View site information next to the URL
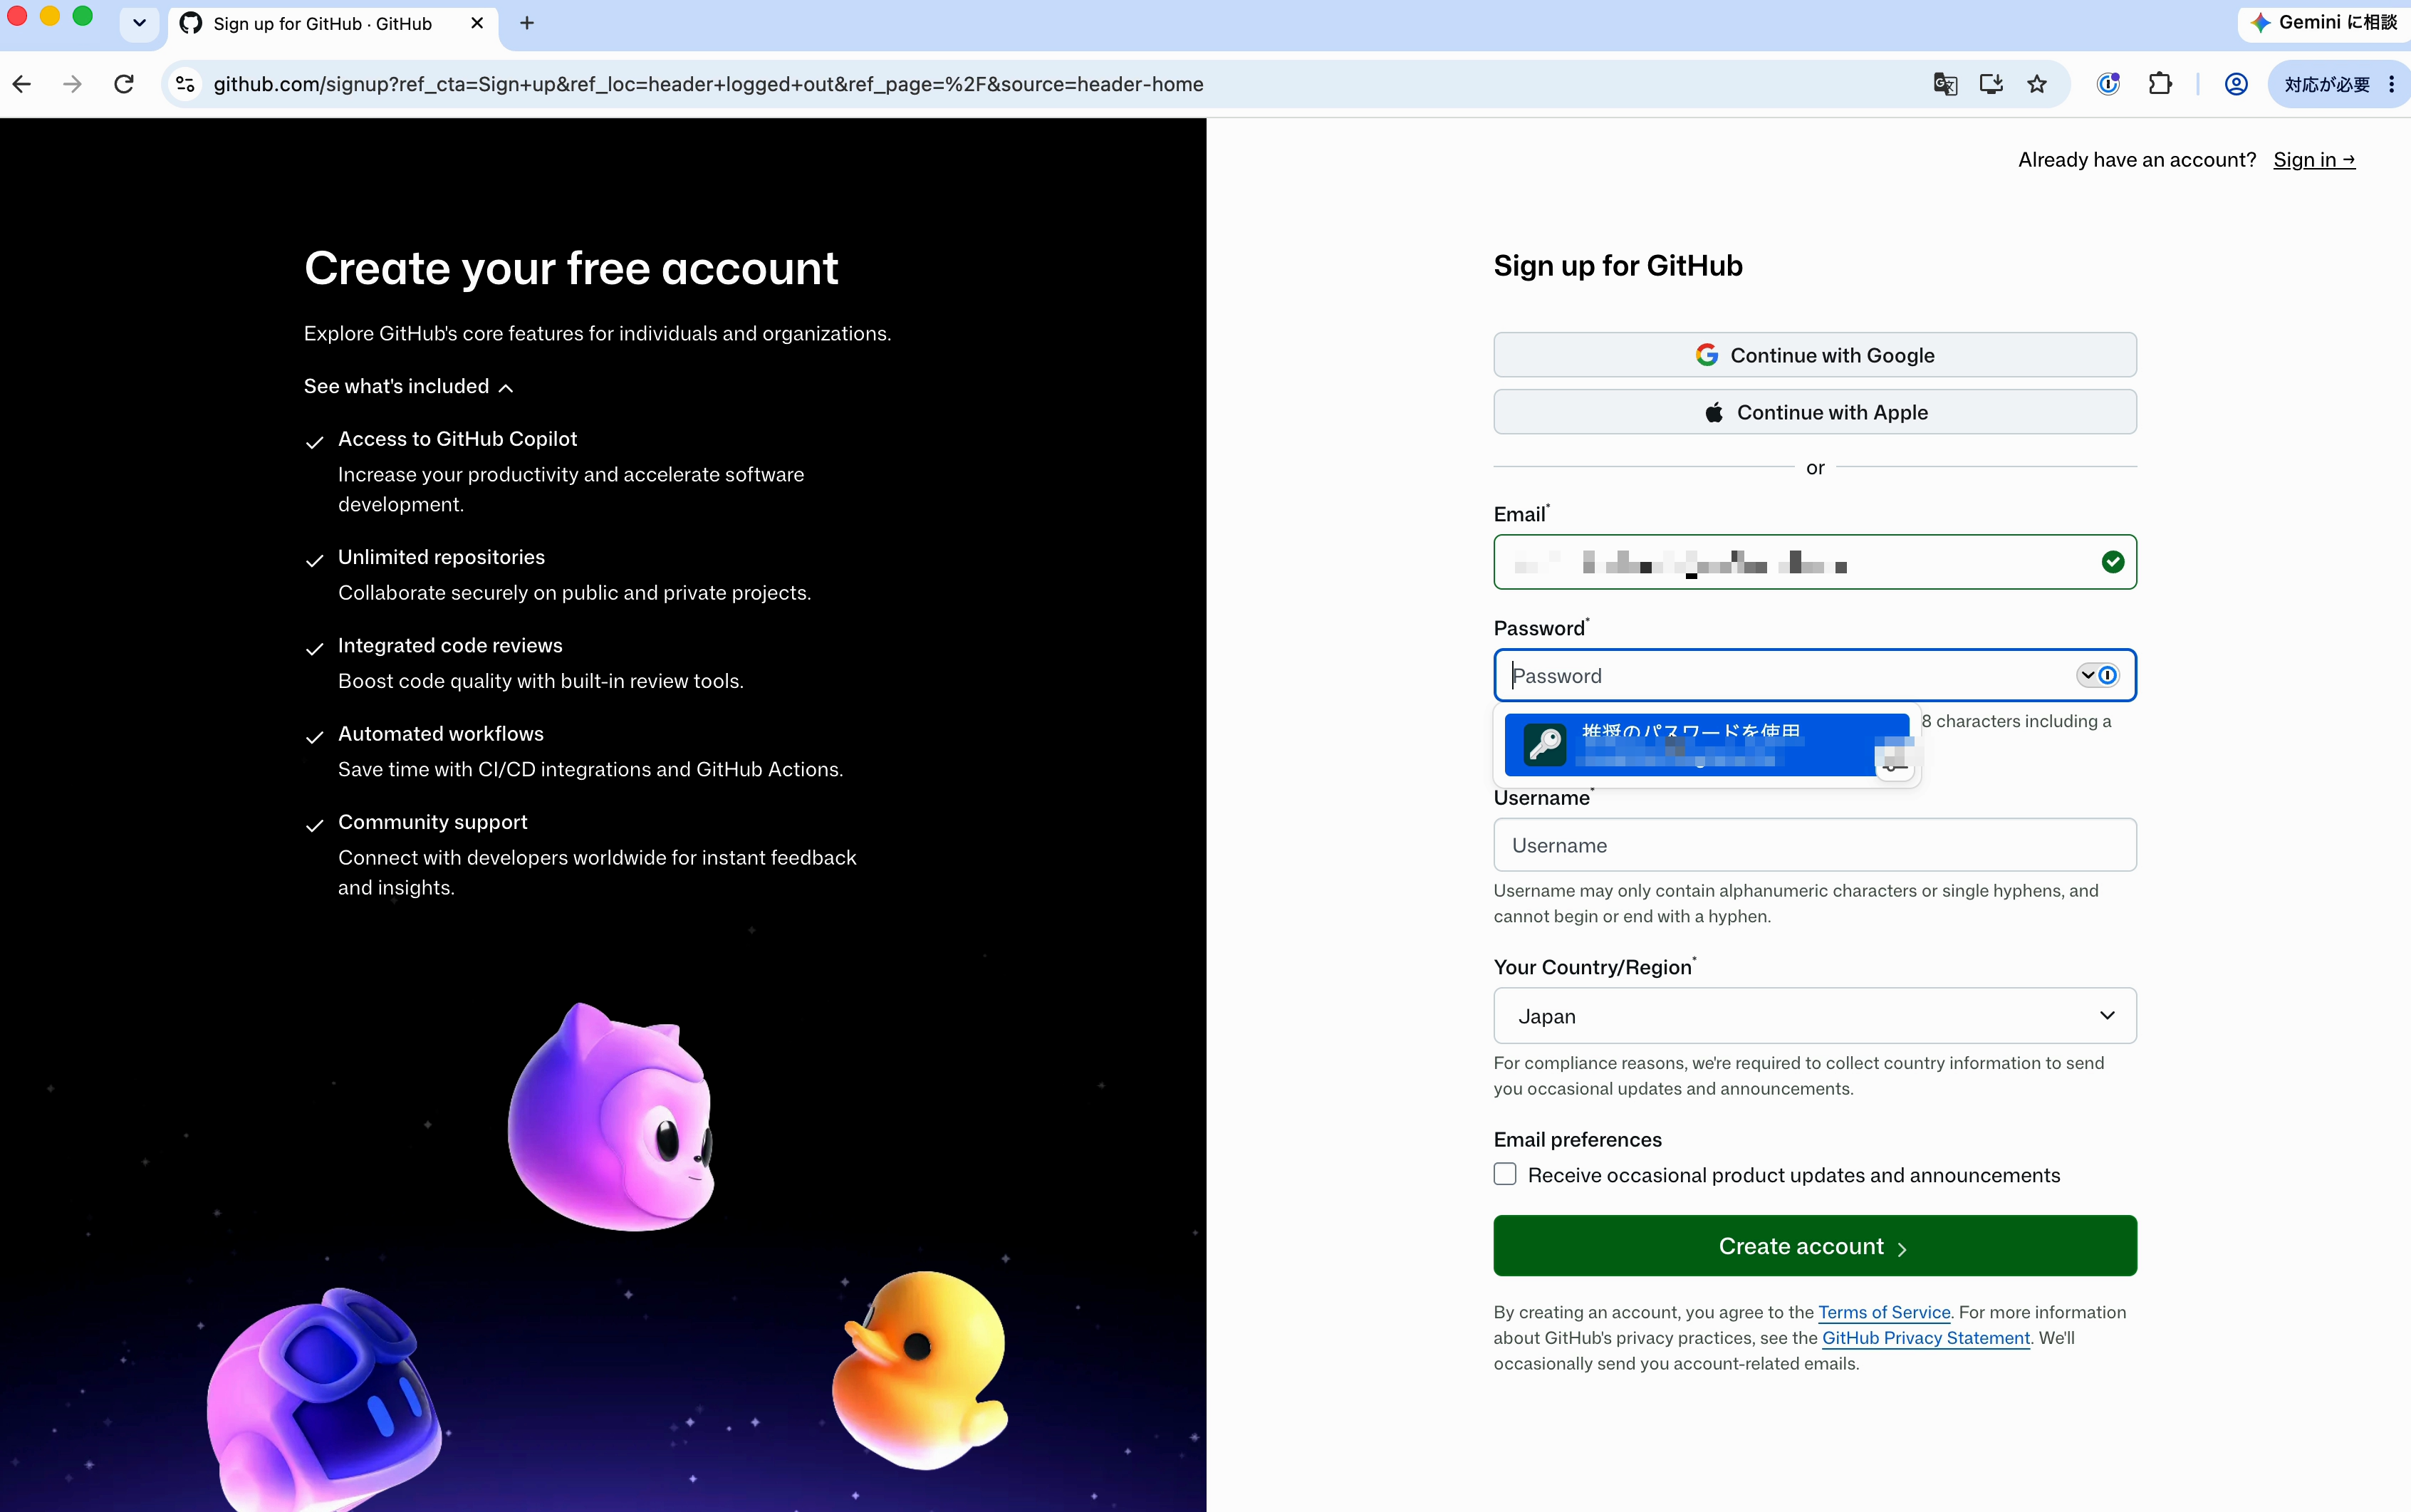Screen dimensions: 2411x1512 [186, 84]
